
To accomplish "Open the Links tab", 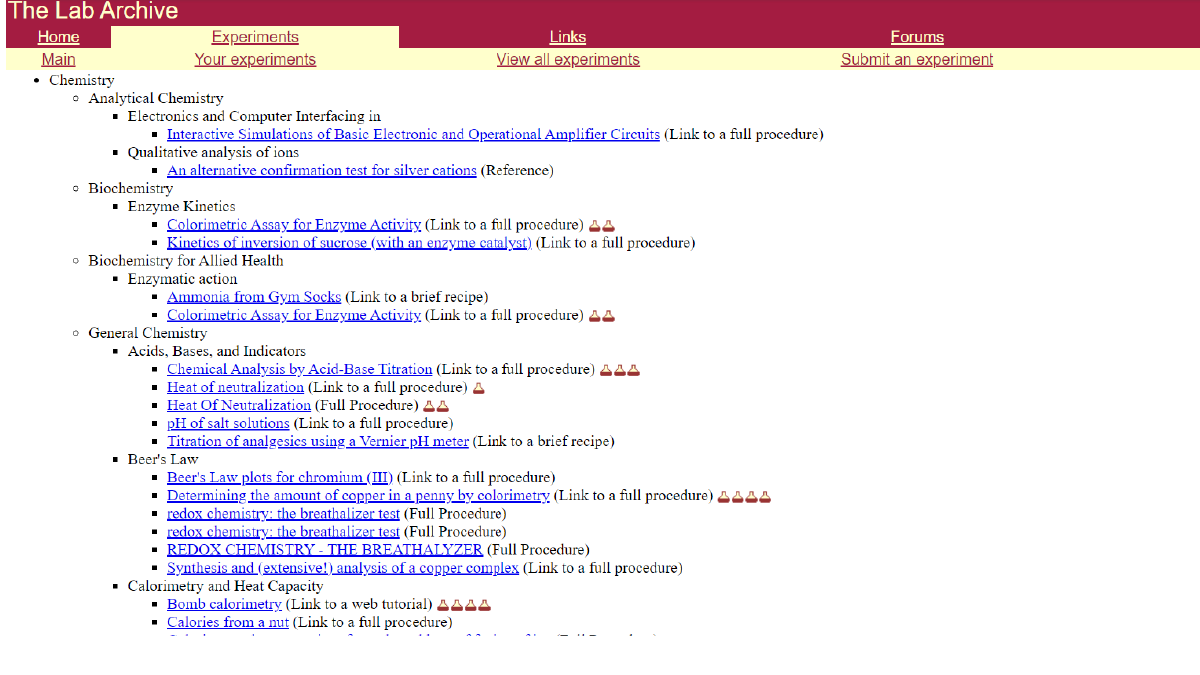I will click(567, 37).
